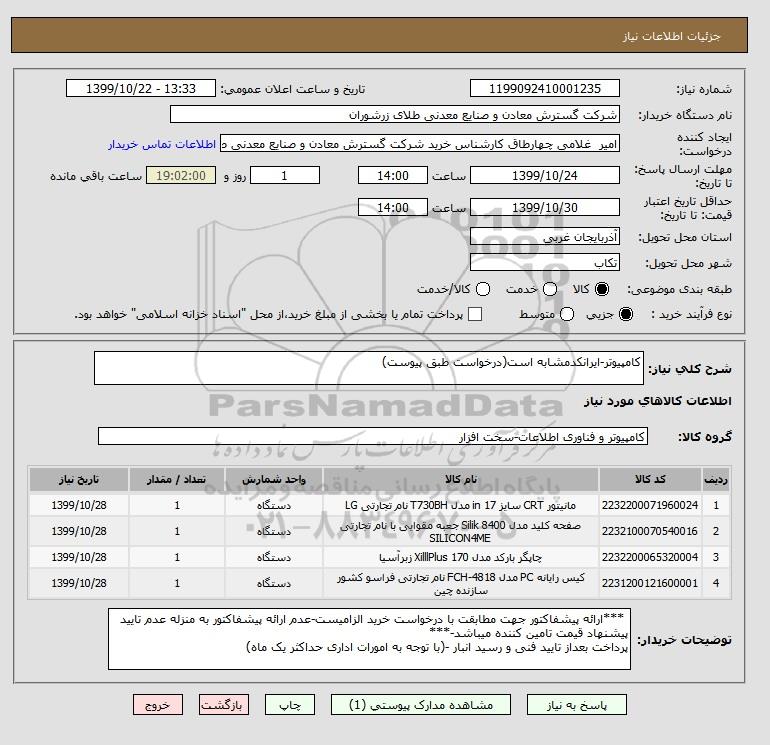Viewport: 770px width, 745px height.
Task: Click the goods group field کامپیوتر و فناوری اطلاعات
Action: pos(373,436)
